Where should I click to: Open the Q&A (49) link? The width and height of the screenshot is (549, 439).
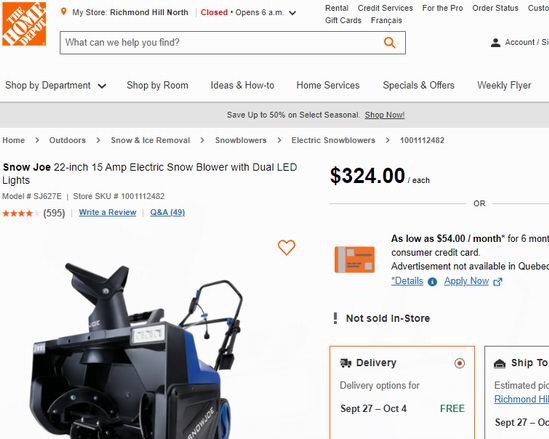point(167,212)
